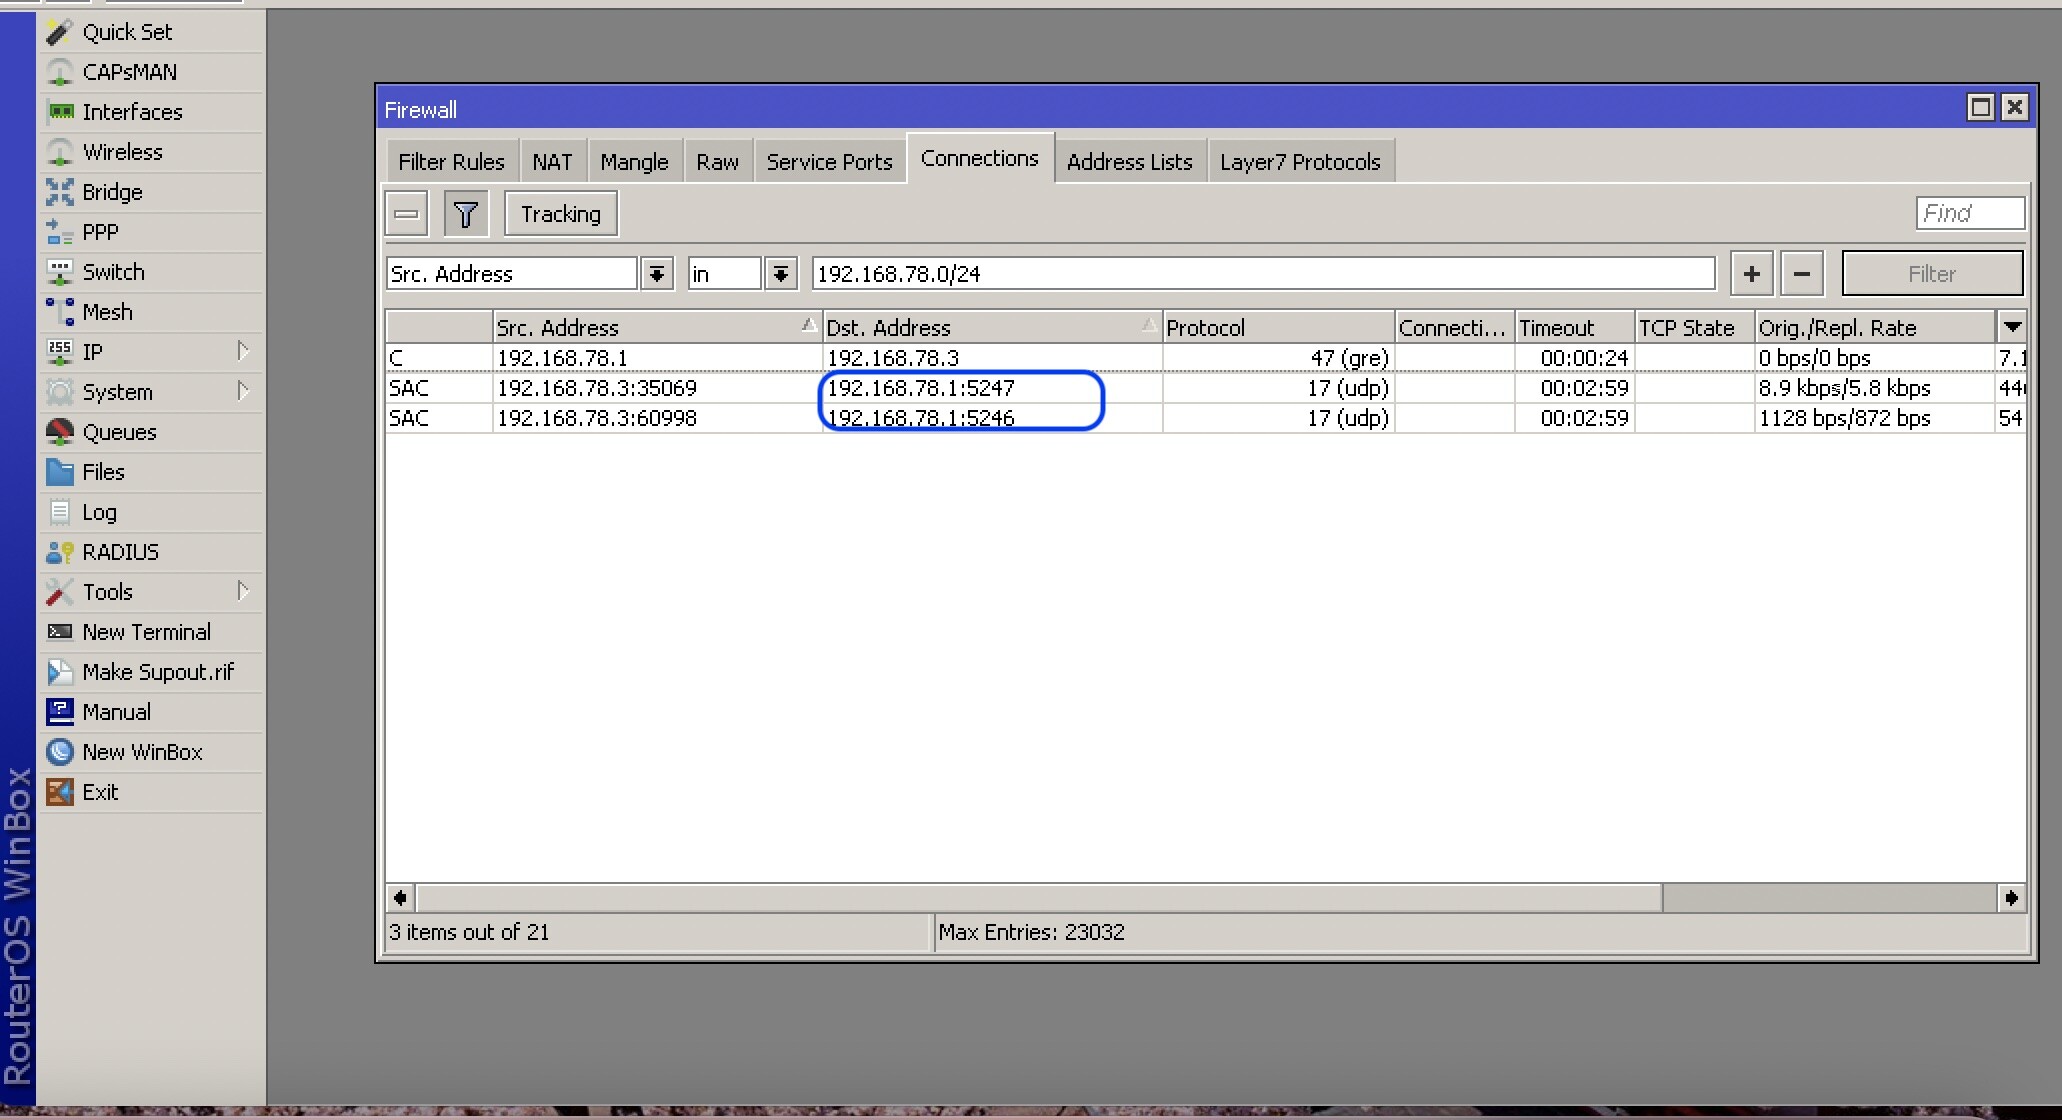
Task: Apply the Filter button
Action: click(x=1932, y=274)
